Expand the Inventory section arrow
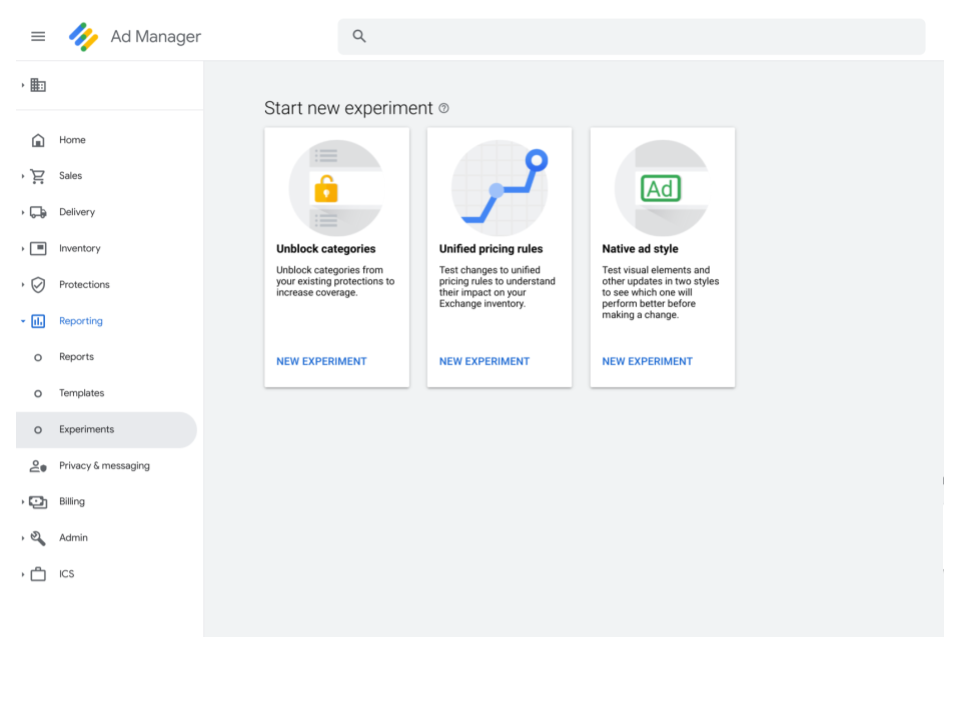Viewport: 960px width, 720px height. [23, 249]
